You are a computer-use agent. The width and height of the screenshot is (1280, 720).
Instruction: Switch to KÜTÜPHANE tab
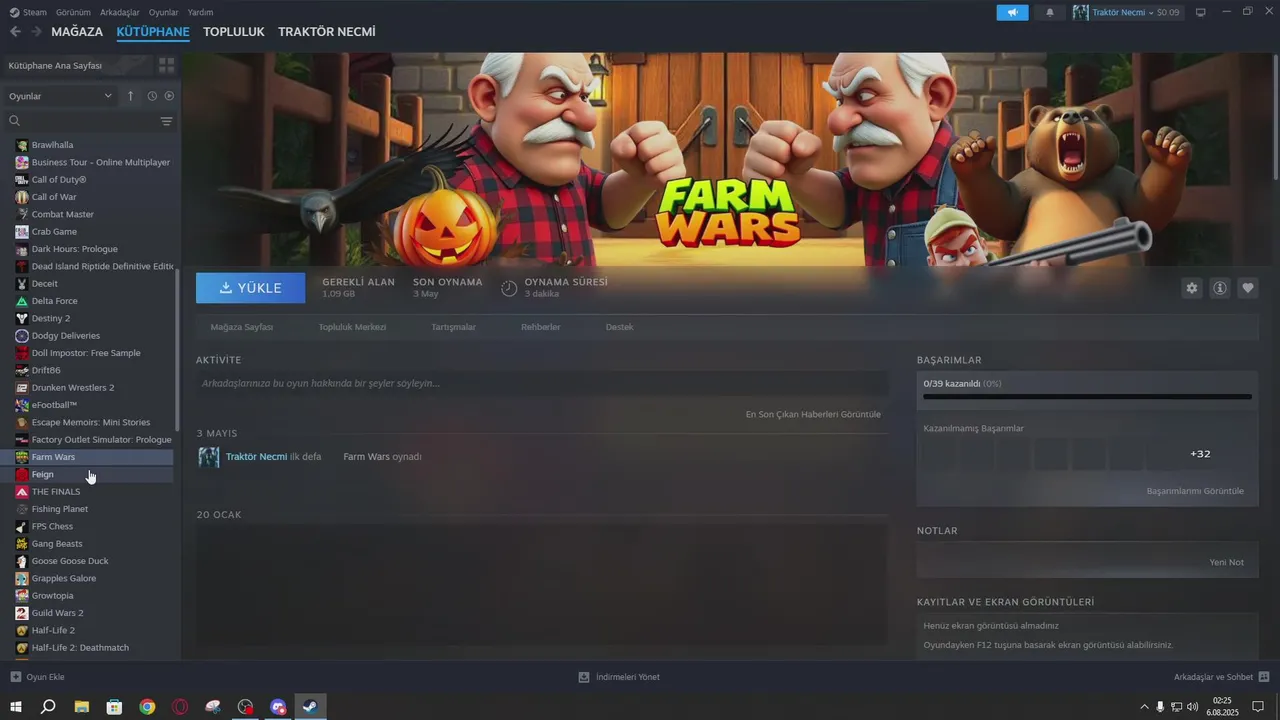(153, 32)
